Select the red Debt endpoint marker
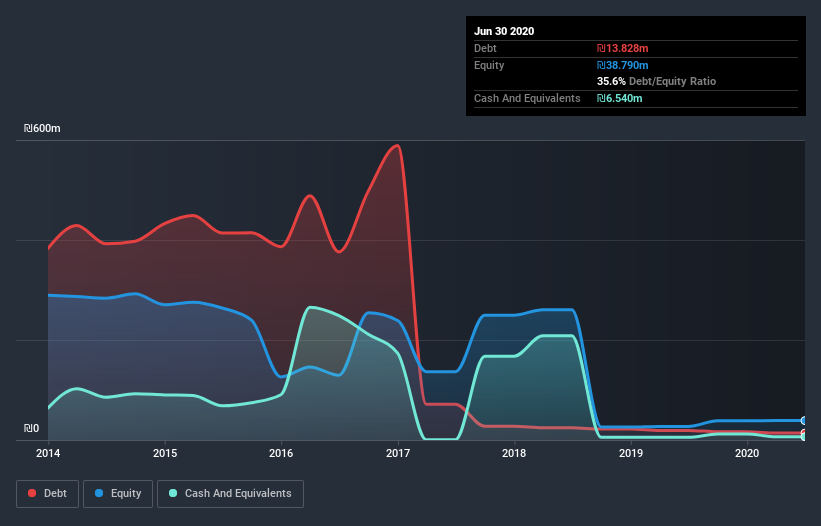Image resolution: width=821 pixels, height=526 pixels. pyautogui.click(x=804, y=433)
